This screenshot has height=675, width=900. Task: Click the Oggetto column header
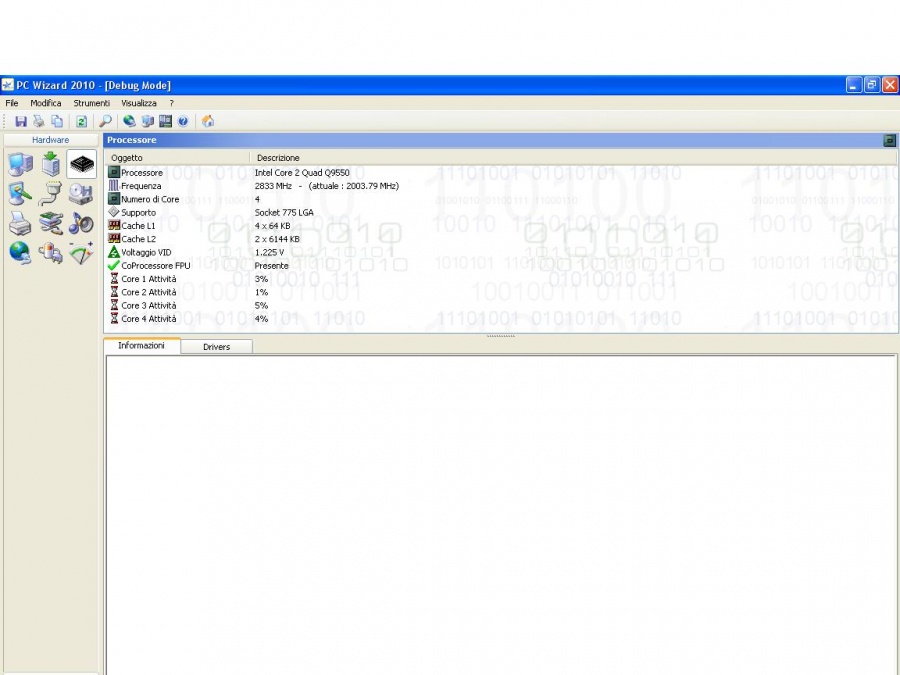tap(127, 158)
